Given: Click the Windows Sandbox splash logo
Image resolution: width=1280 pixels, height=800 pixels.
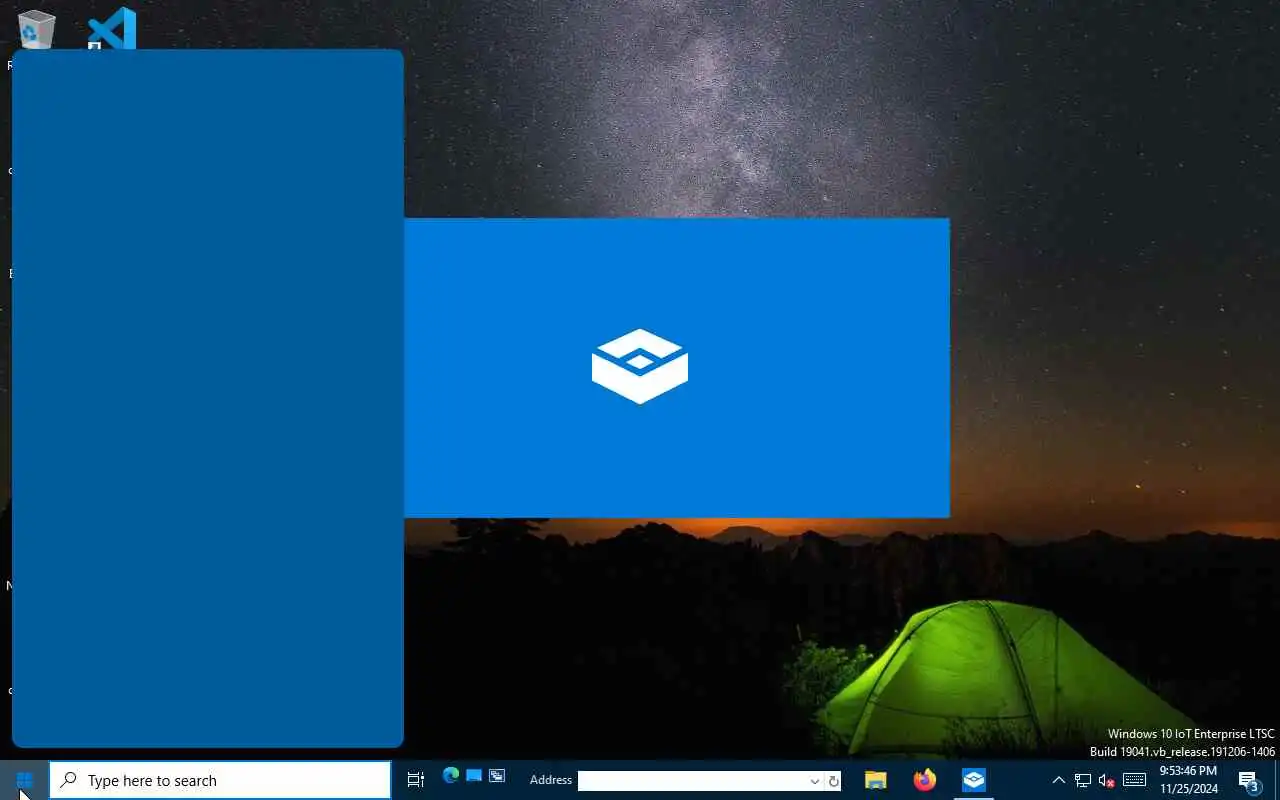Looking at the screenshot, I should (640, 366).
